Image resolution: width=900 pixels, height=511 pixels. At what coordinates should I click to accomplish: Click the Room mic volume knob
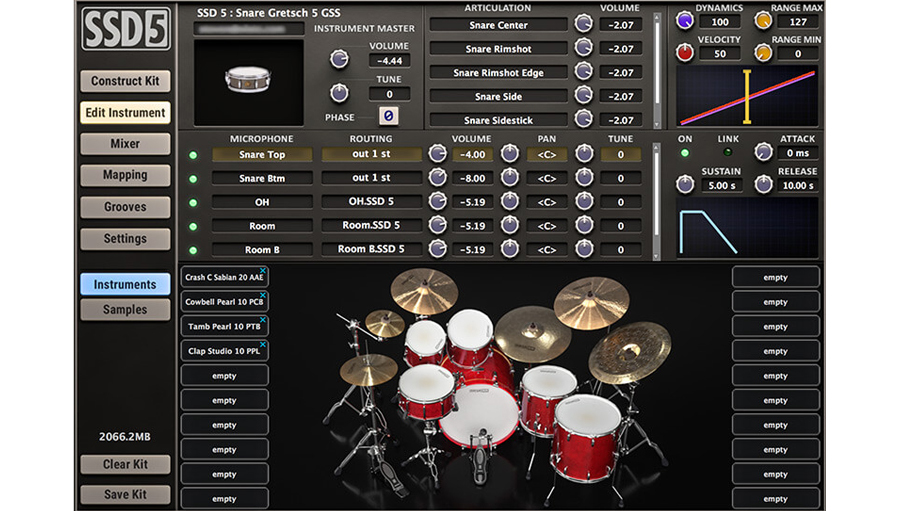coord(438,225)
